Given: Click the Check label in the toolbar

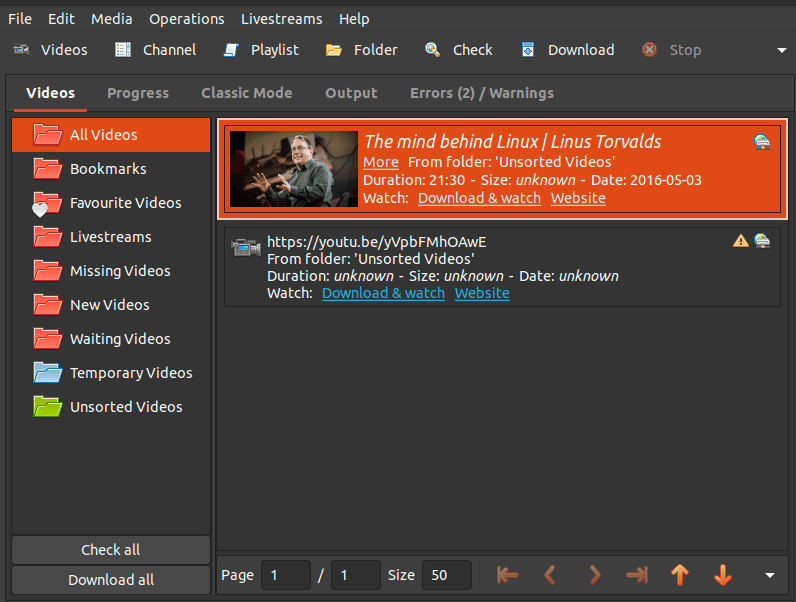Looking at the screenshot, I should click(x=473, y=50).
